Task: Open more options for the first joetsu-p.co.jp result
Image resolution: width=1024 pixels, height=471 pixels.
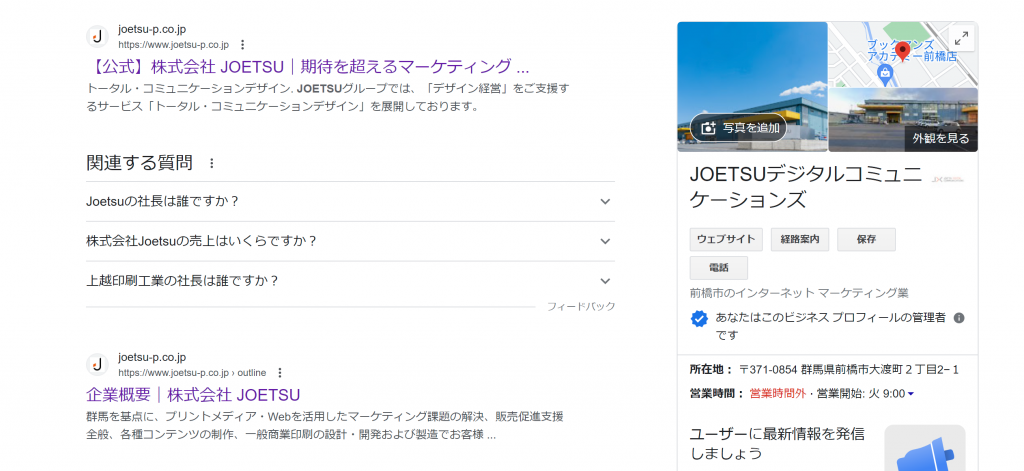Action: [x=242, y=44]
